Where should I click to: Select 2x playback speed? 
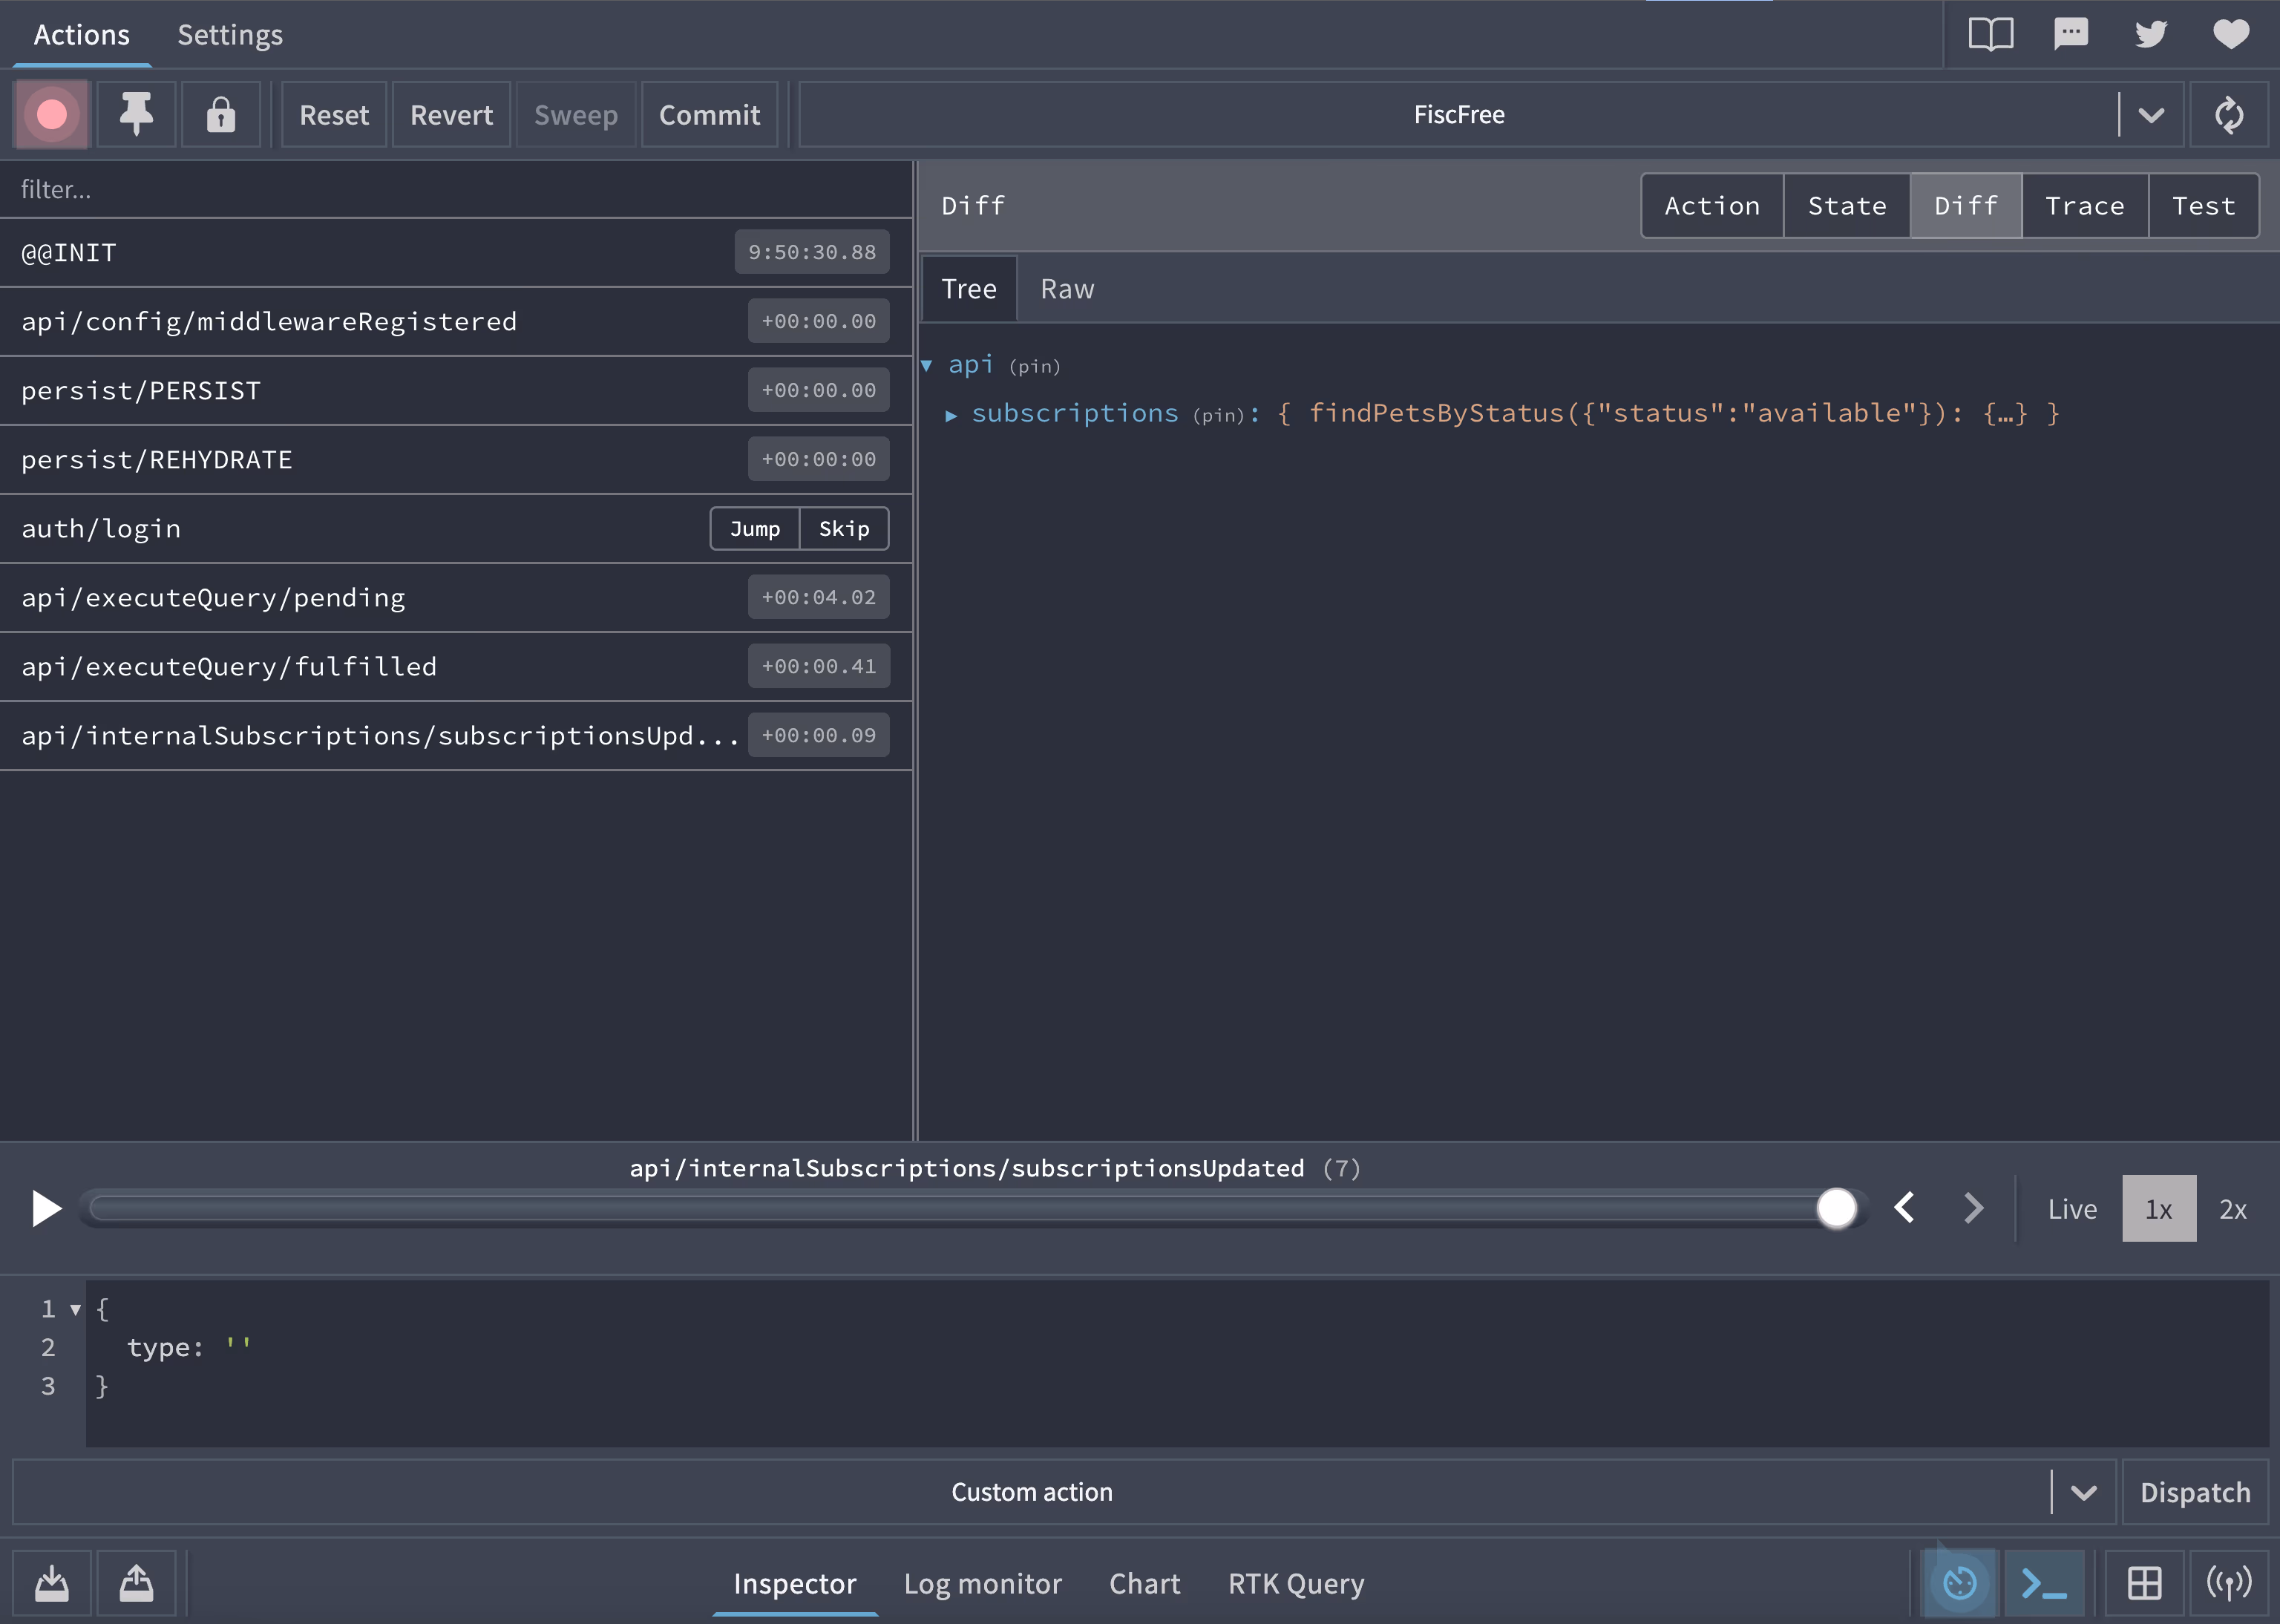pos(2233,1209)
